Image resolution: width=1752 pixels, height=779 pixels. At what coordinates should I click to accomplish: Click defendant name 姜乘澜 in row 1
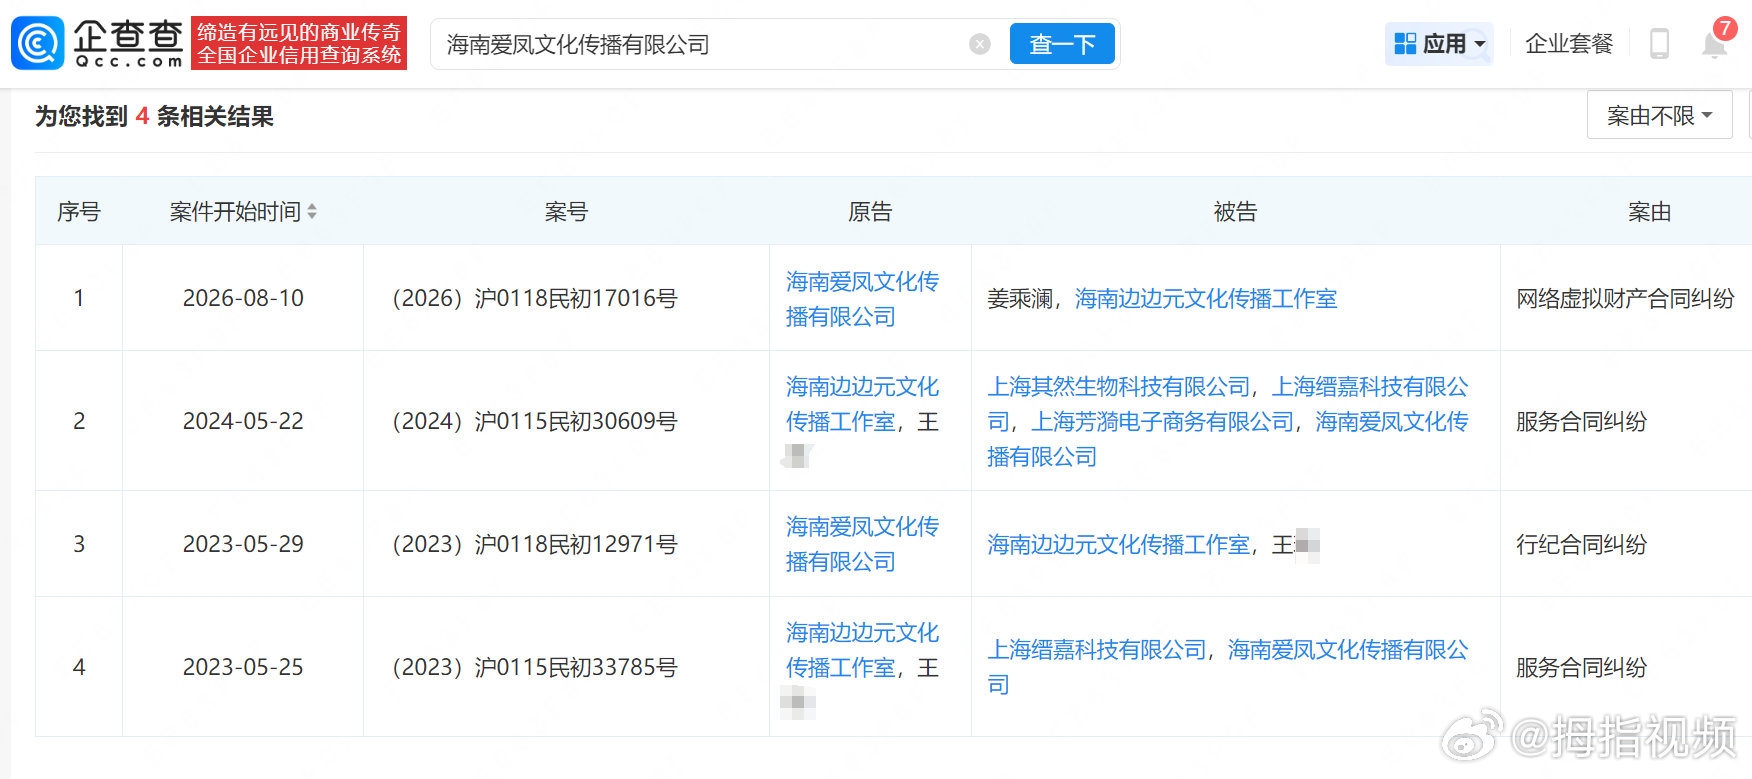click(1020, 298)
